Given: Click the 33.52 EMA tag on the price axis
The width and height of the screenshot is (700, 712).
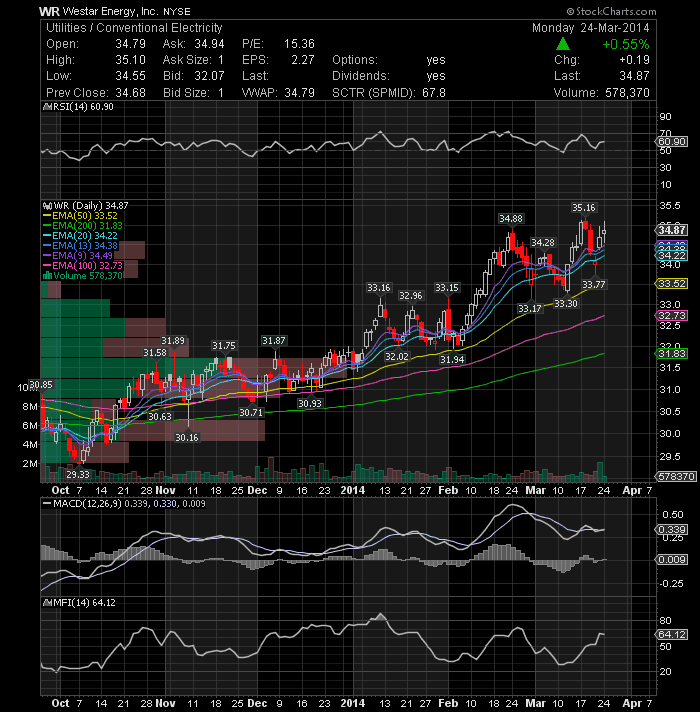Looking at the screenshot, I should (x=672, y=283).
